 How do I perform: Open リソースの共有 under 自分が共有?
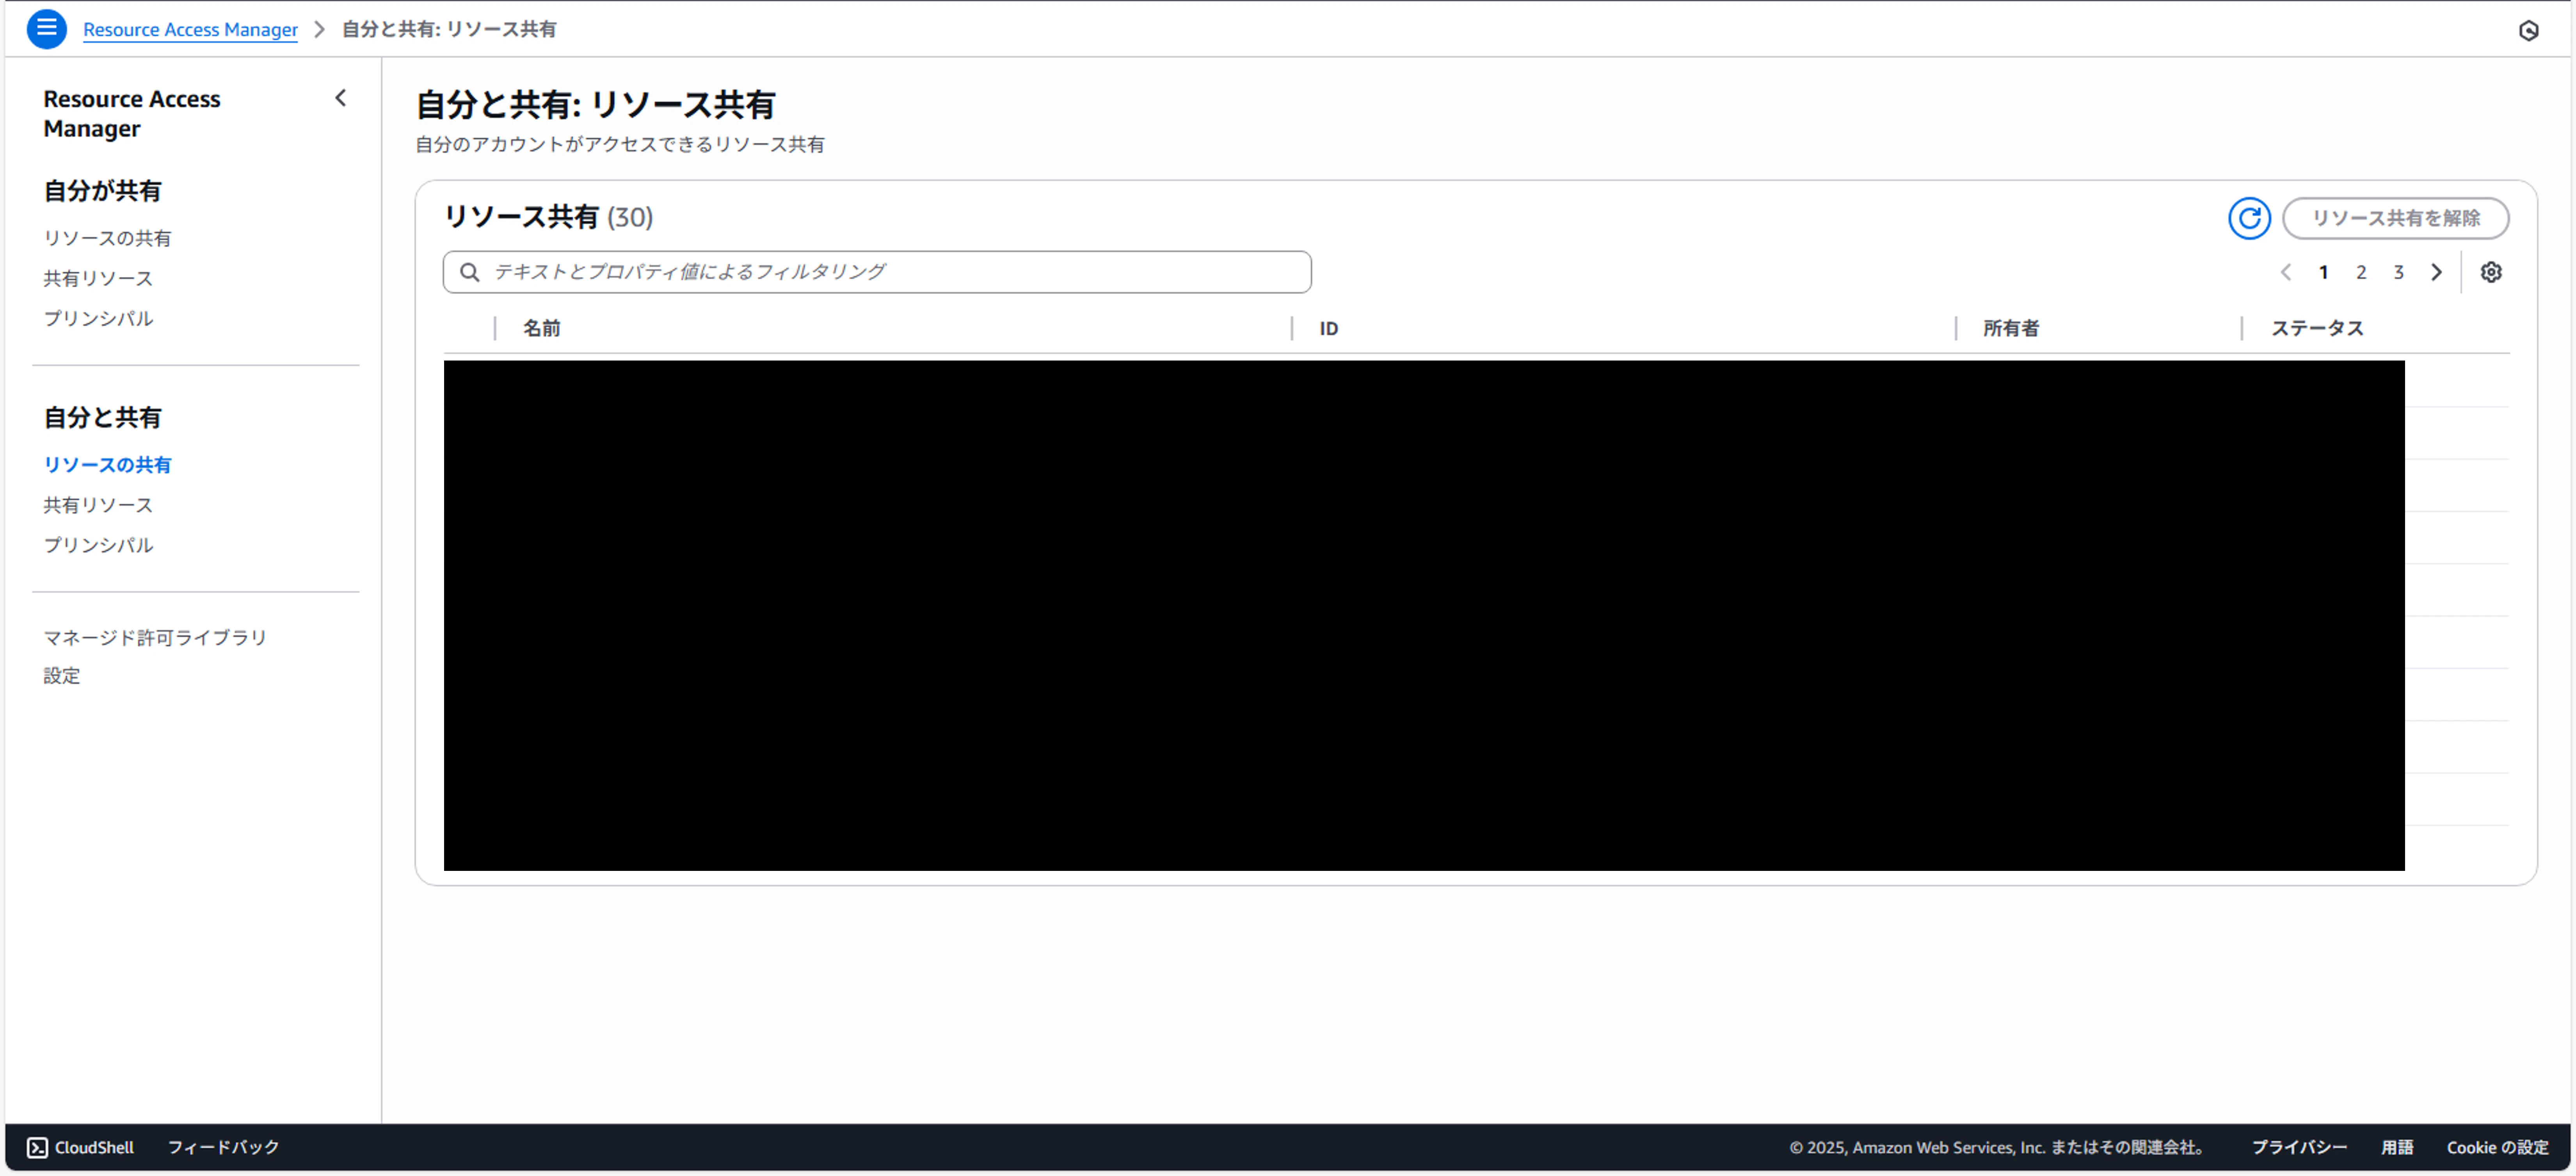click(107, 238)
